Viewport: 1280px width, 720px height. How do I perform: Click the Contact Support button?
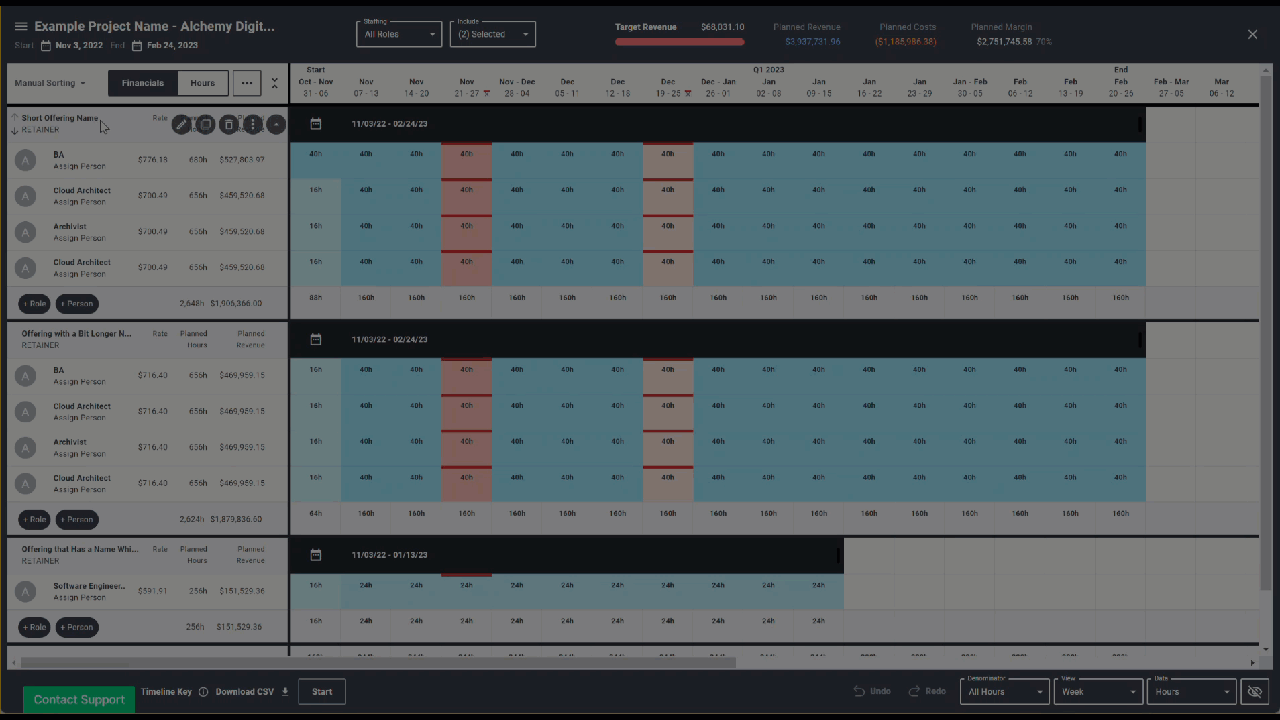(79, 699)
